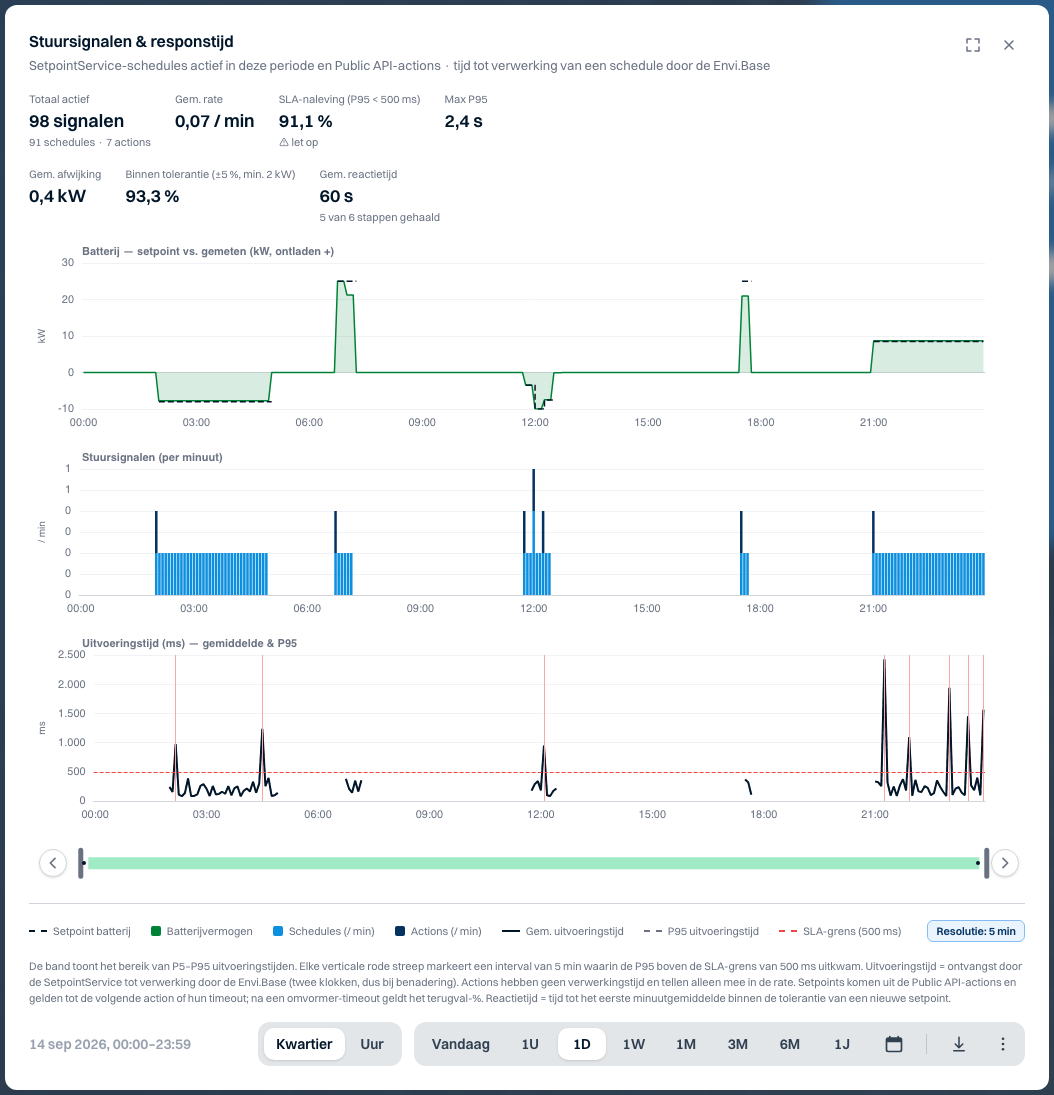The height and width of the screenshot is (1095, 1054).
Task: Switch range to 3M
Action: tap(738, 1044)
